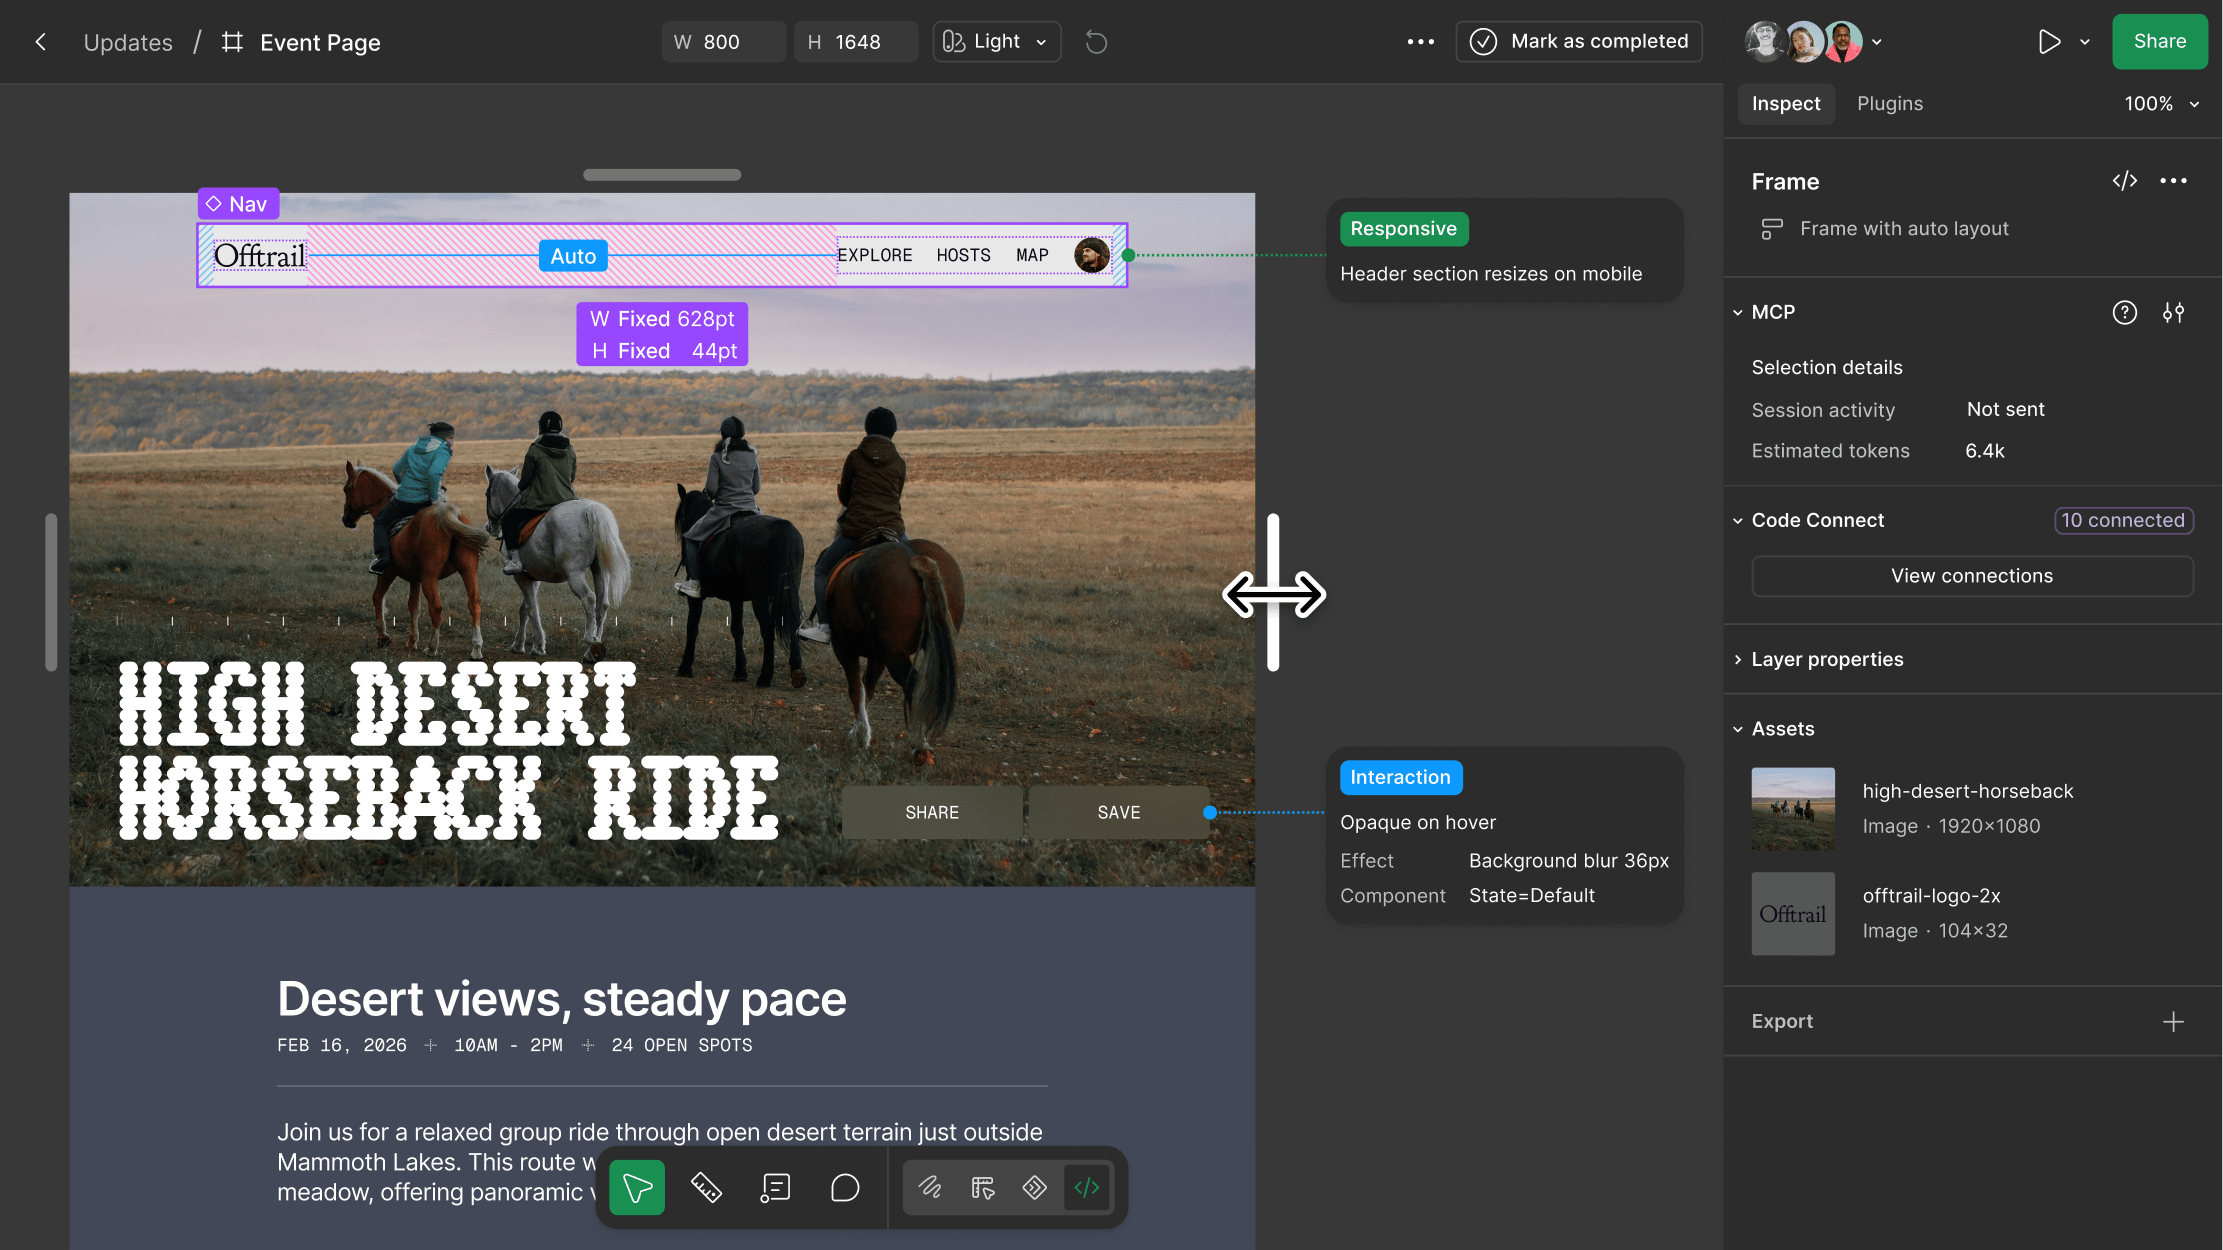This screenshot has width=2223, height=1250.
Task: Click the SAVE button on the hero image
Action: [1119, 813]
